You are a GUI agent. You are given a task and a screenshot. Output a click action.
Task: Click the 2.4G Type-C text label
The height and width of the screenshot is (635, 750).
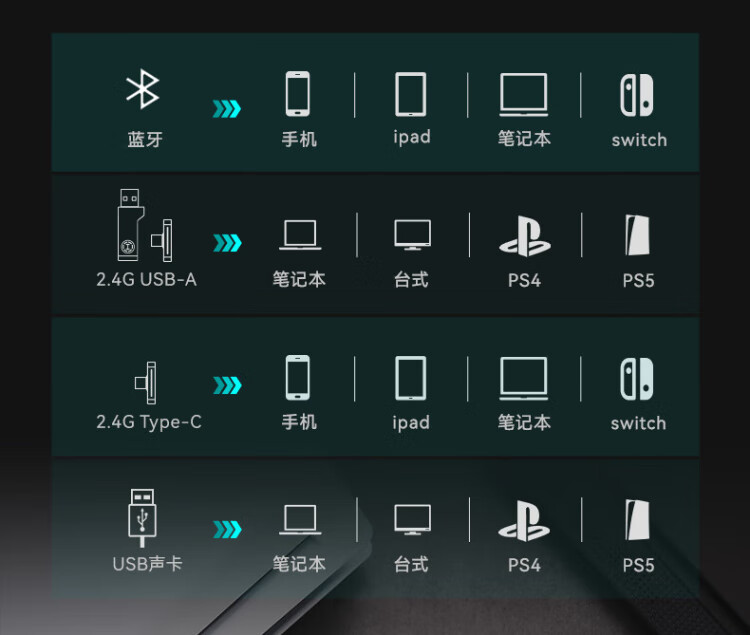pos(149,422)
